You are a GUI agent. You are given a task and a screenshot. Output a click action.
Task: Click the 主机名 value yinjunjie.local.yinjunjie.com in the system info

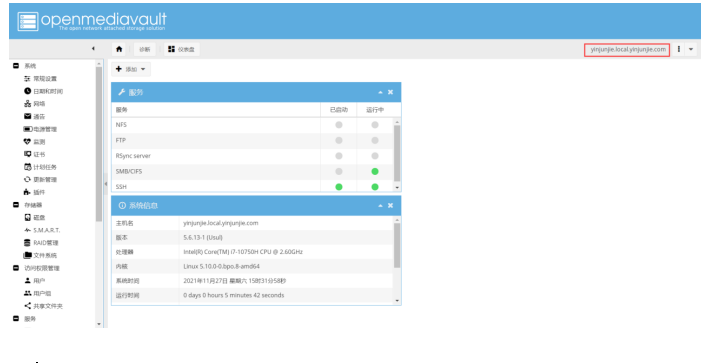click(221, 223)
